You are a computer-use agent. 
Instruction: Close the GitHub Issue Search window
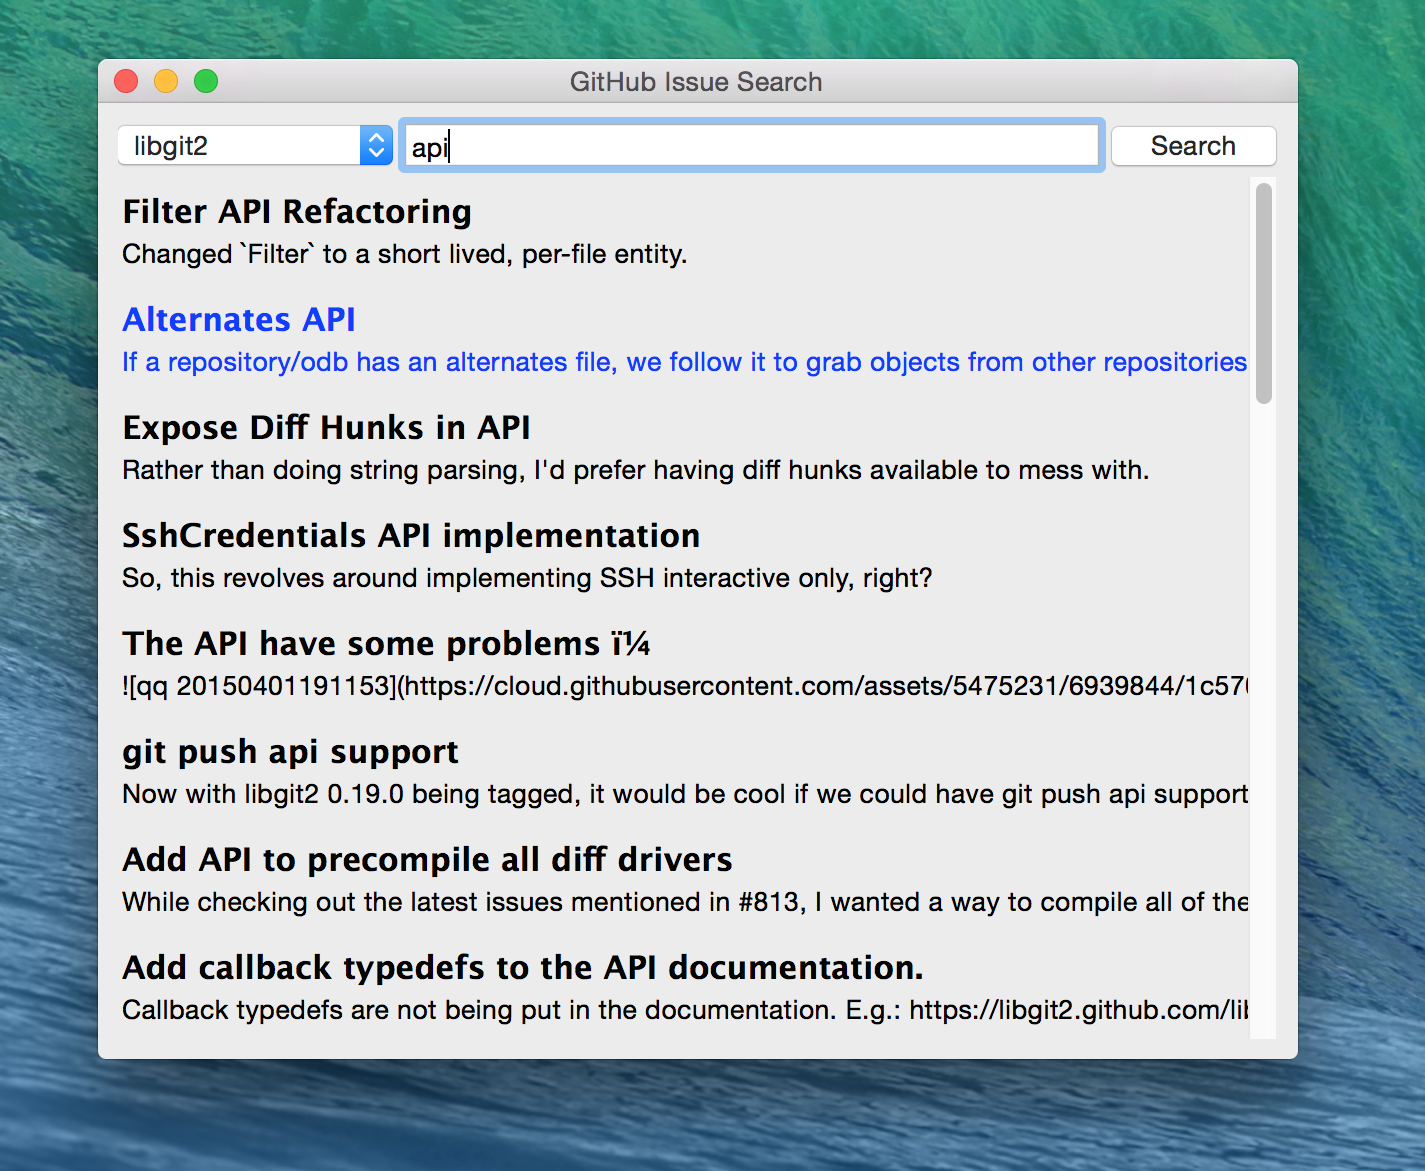coord(126,81)
